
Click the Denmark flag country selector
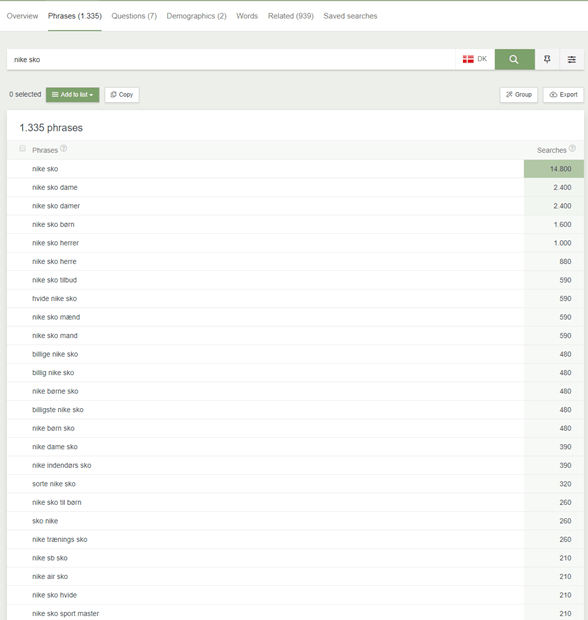click(475, 59)
